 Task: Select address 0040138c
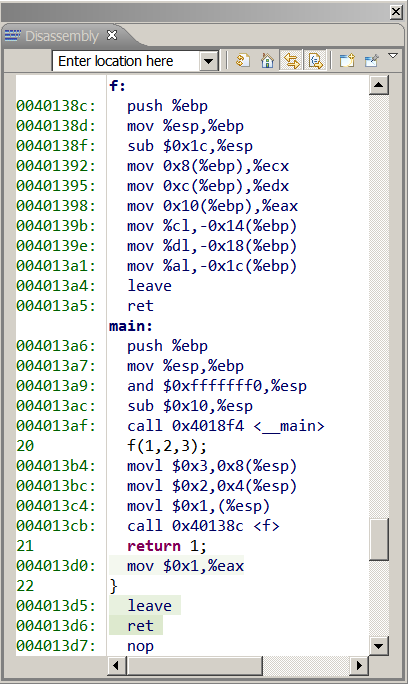[56, 106]
